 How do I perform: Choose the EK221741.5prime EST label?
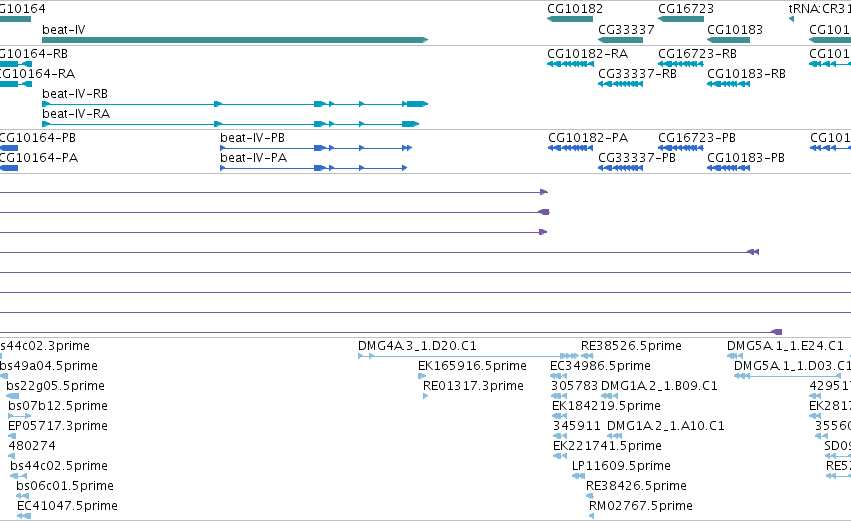point(607,447)
